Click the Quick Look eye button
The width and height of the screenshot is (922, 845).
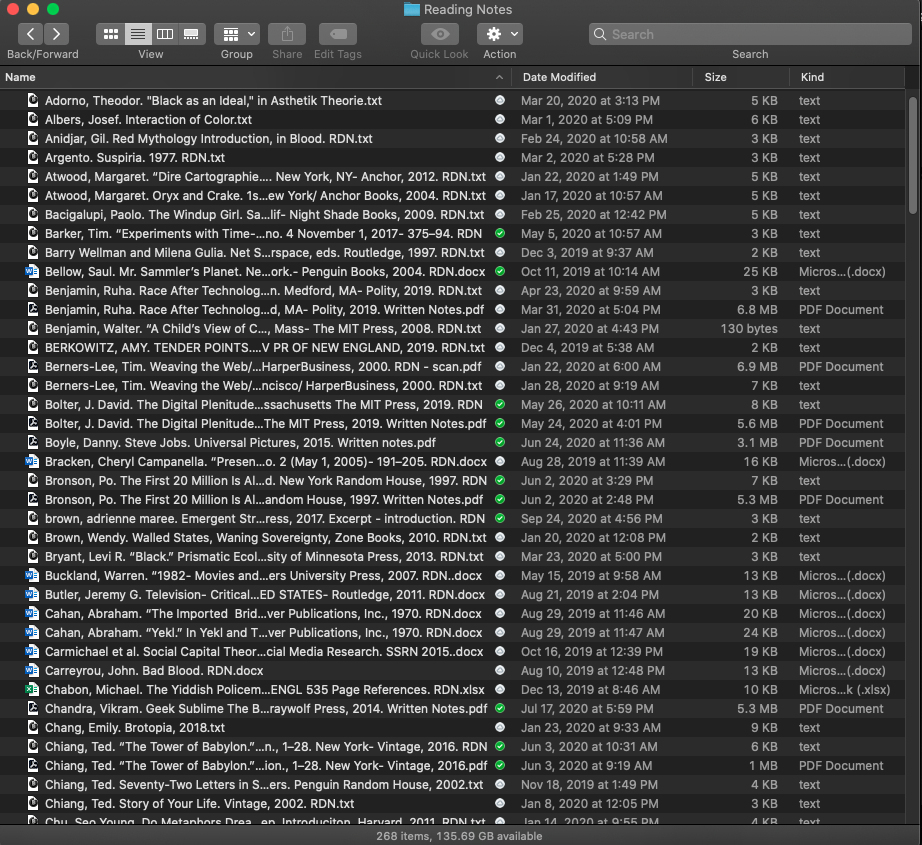point(440,34)
